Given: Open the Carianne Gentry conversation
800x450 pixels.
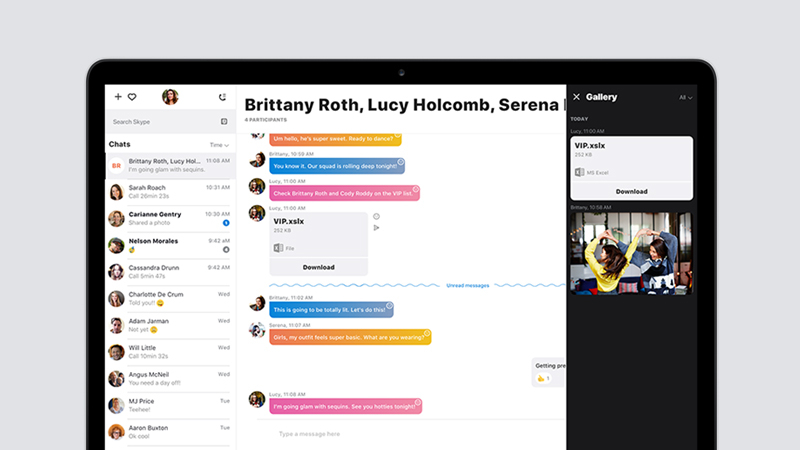Looking at the screenshot, I should [x=170, y=218].
